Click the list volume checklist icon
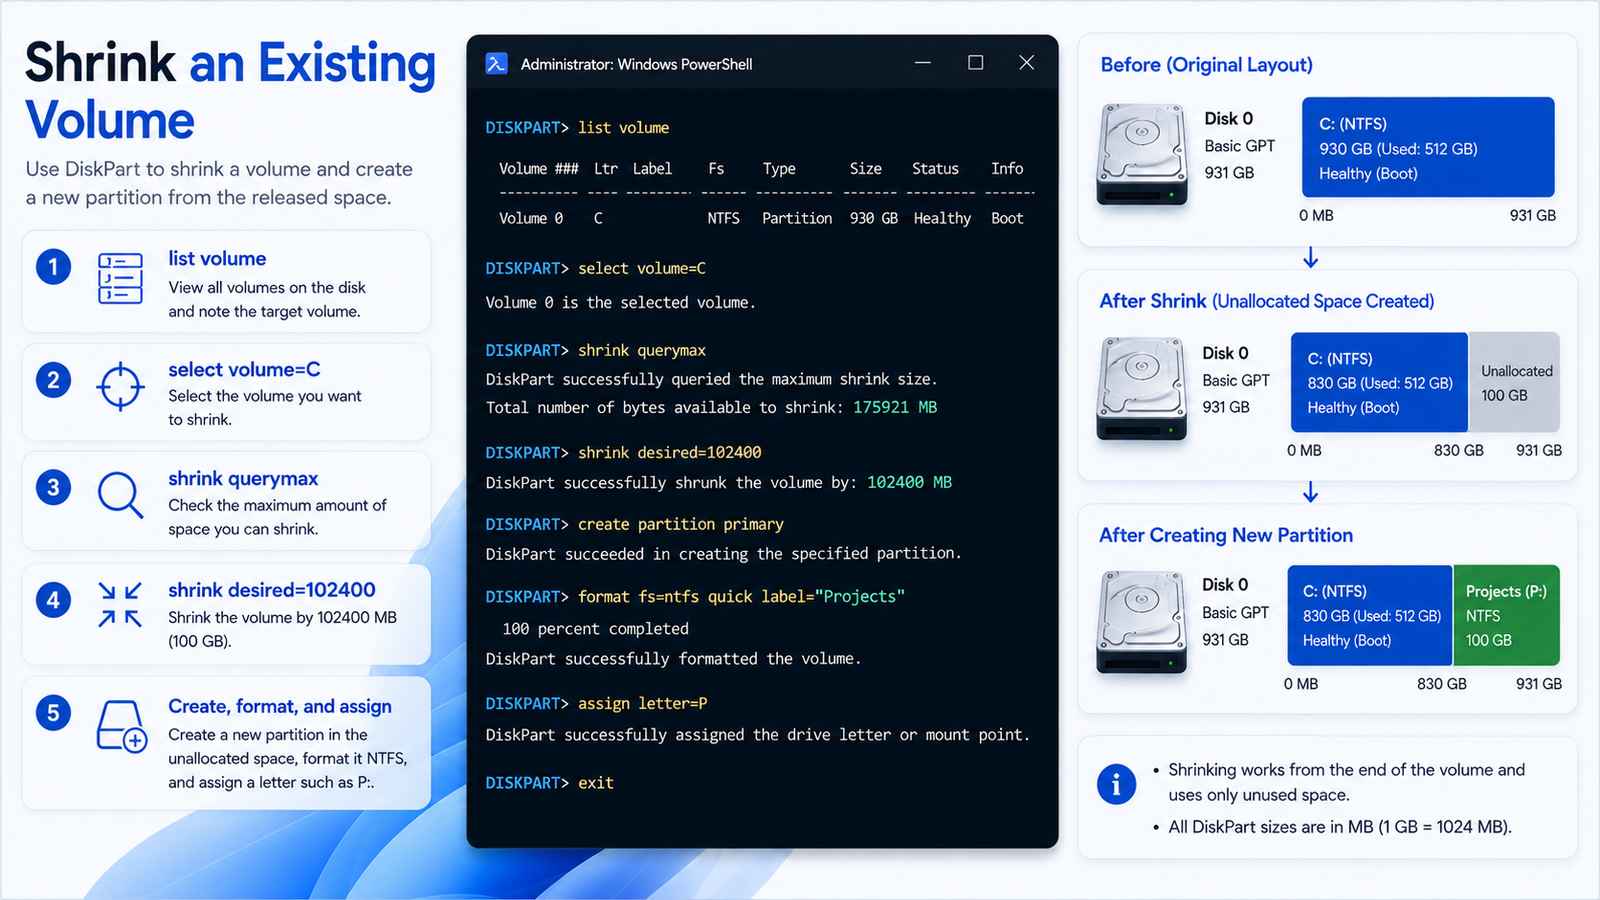Viewport: 1600px width, 900px height. click(x=120, y=278)
